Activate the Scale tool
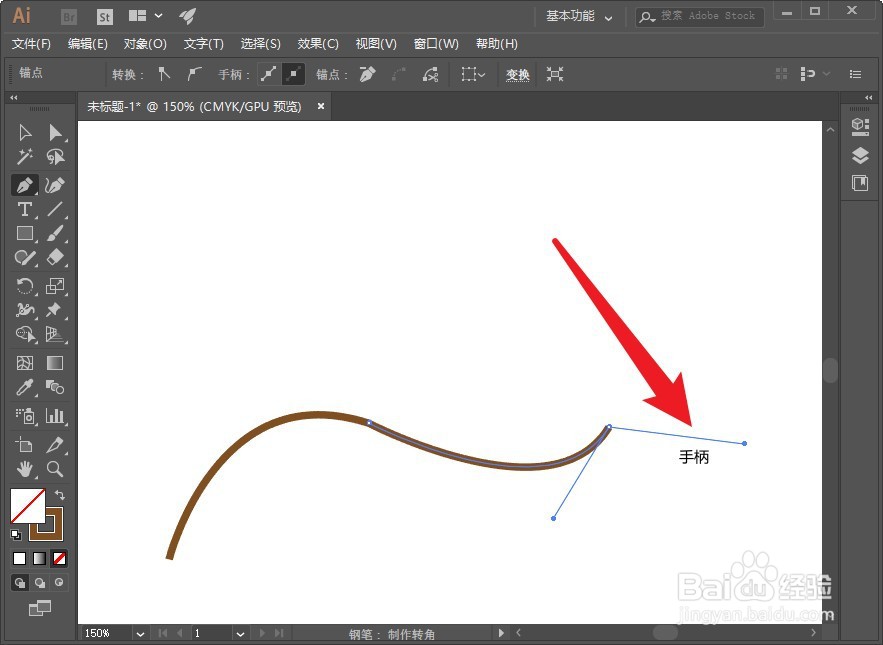 point(55,286)
